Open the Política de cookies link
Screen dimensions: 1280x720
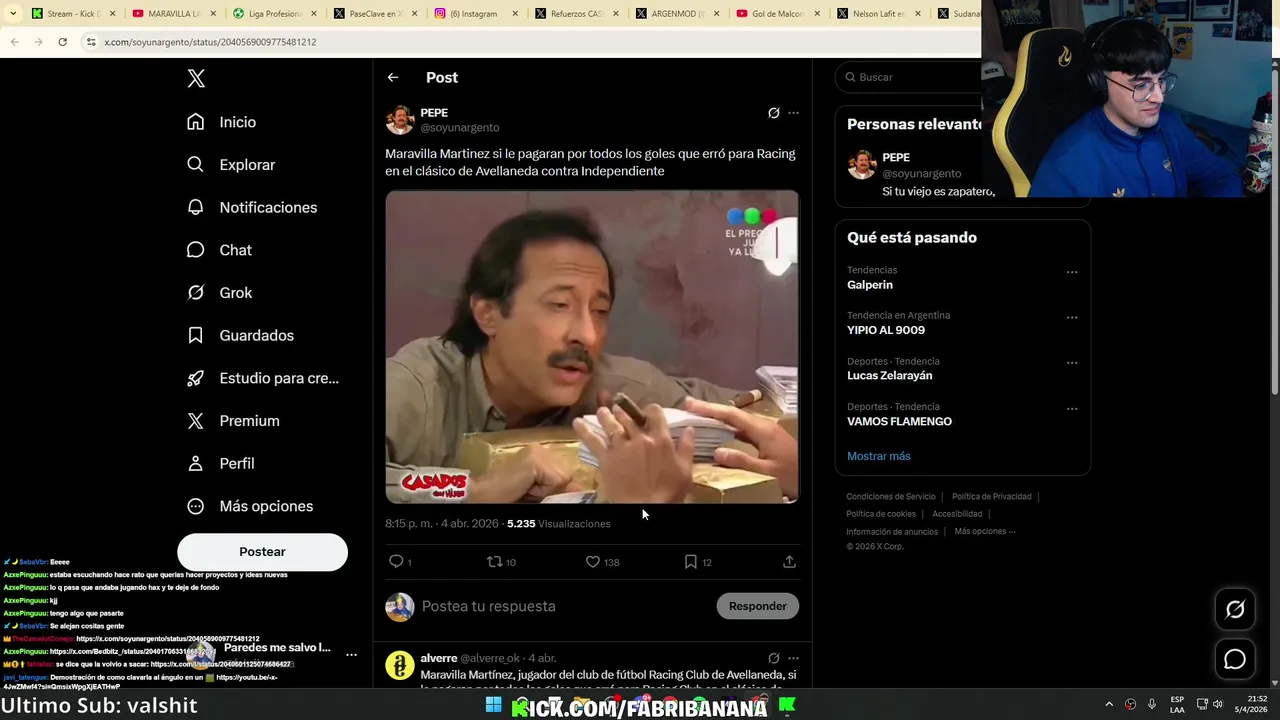click(x=881, y=514)
